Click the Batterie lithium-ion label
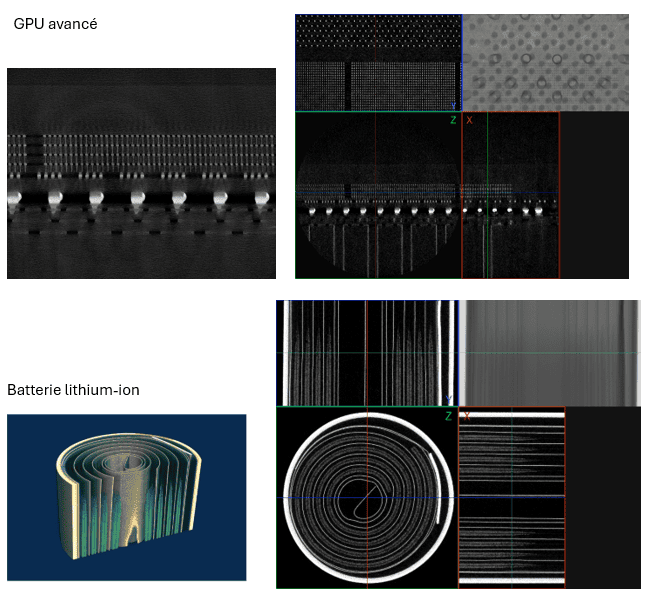The width and height of the screenshot is (646, 604). point(73,390)
